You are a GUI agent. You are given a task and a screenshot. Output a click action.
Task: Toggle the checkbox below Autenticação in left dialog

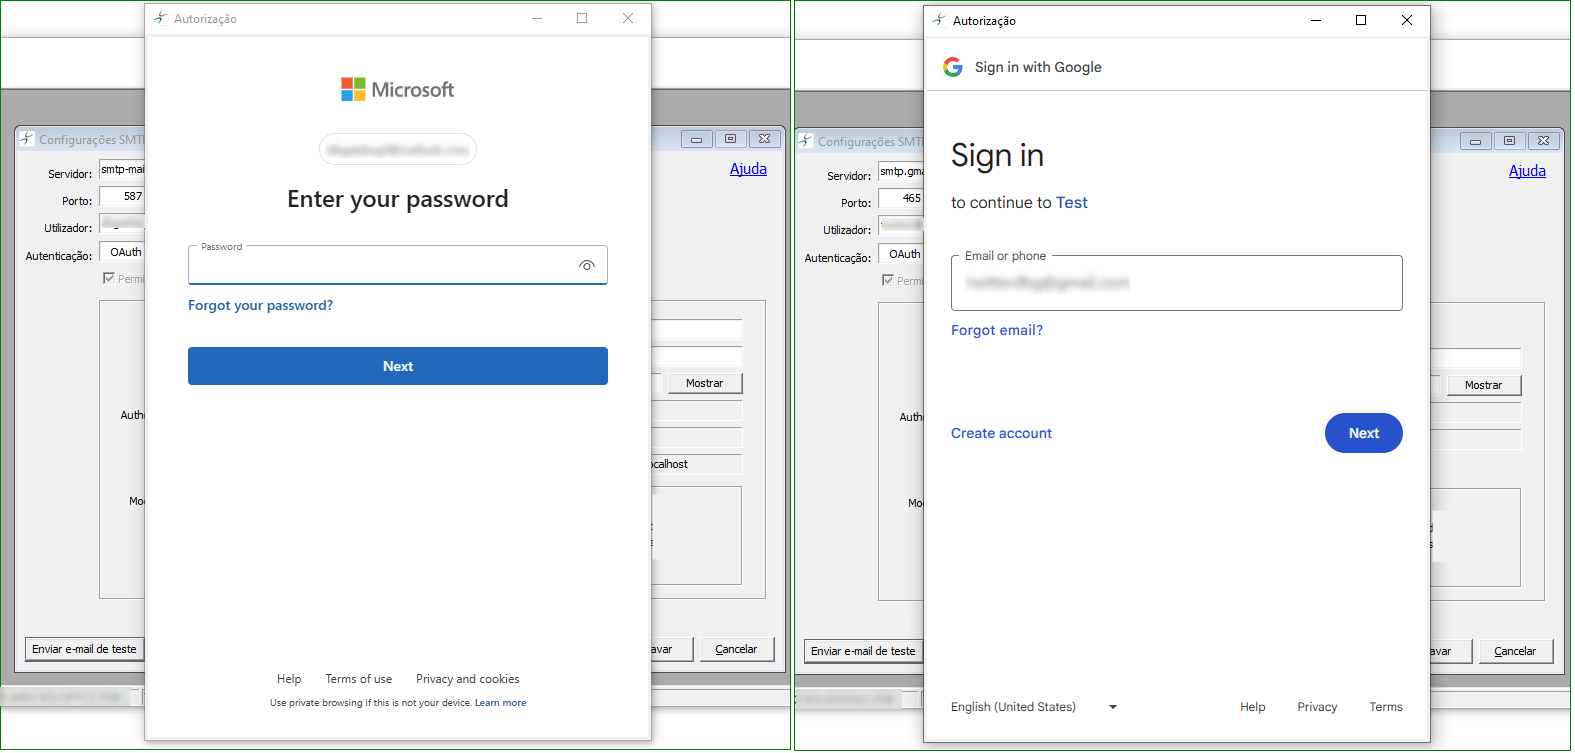[x=109, y=278]
